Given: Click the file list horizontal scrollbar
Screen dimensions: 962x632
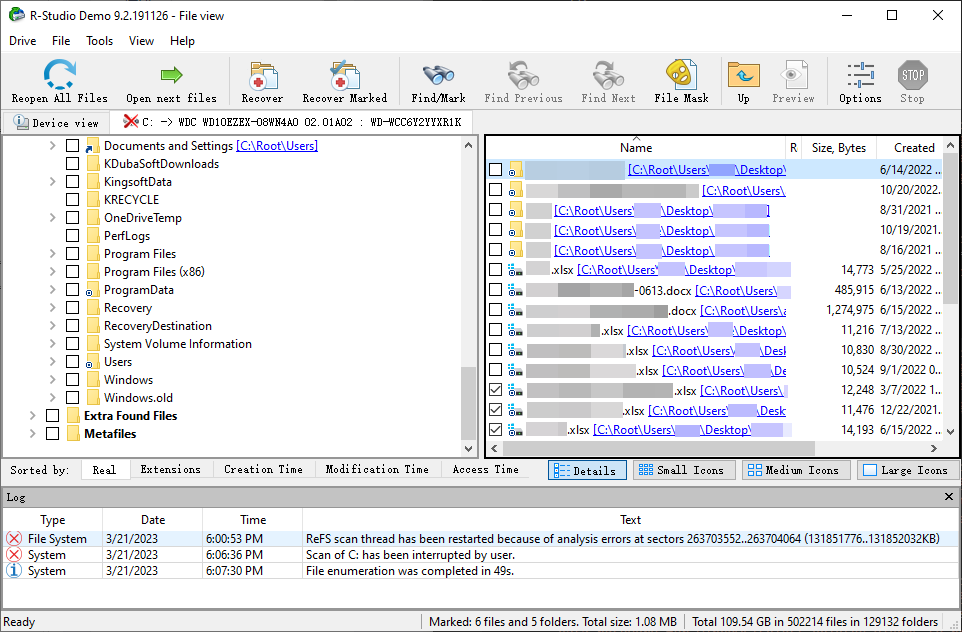Looking at the screenshot, I should [658, 449].
